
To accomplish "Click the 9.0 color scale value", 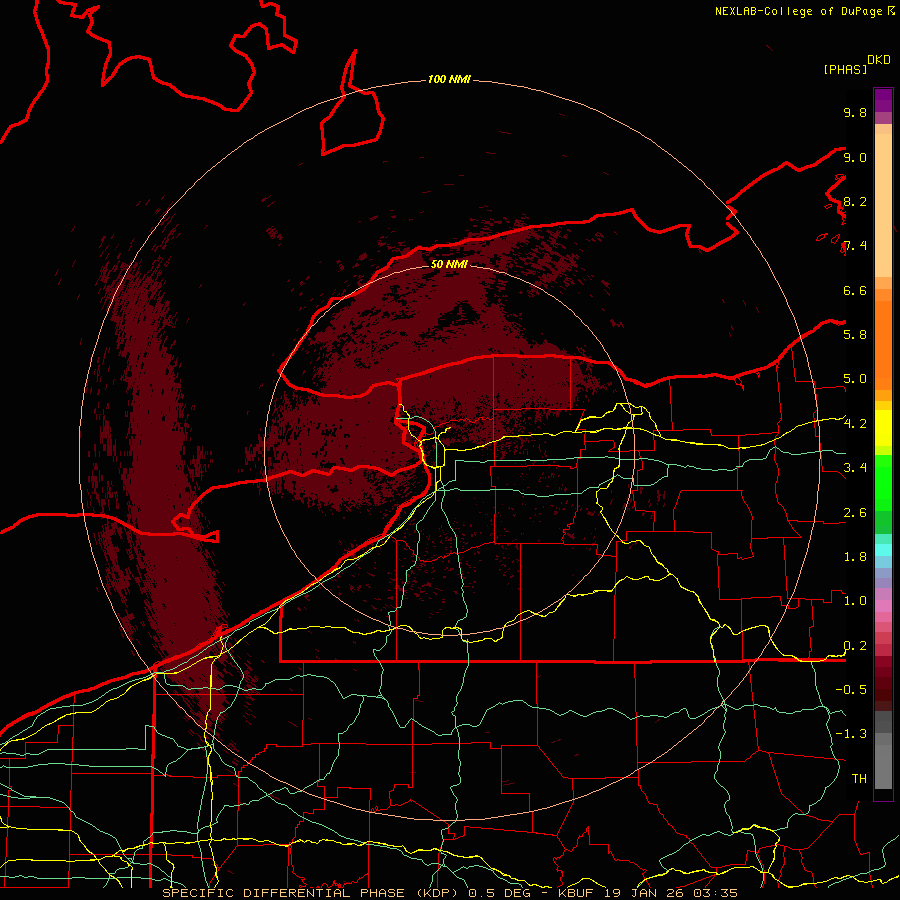I will [x=855, y=157].
